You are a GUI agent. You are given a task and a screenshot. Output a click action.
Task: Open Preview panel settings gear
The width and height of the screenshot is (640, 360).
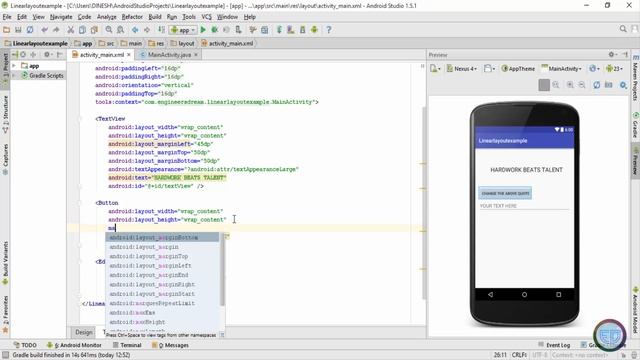pos(612,54)
